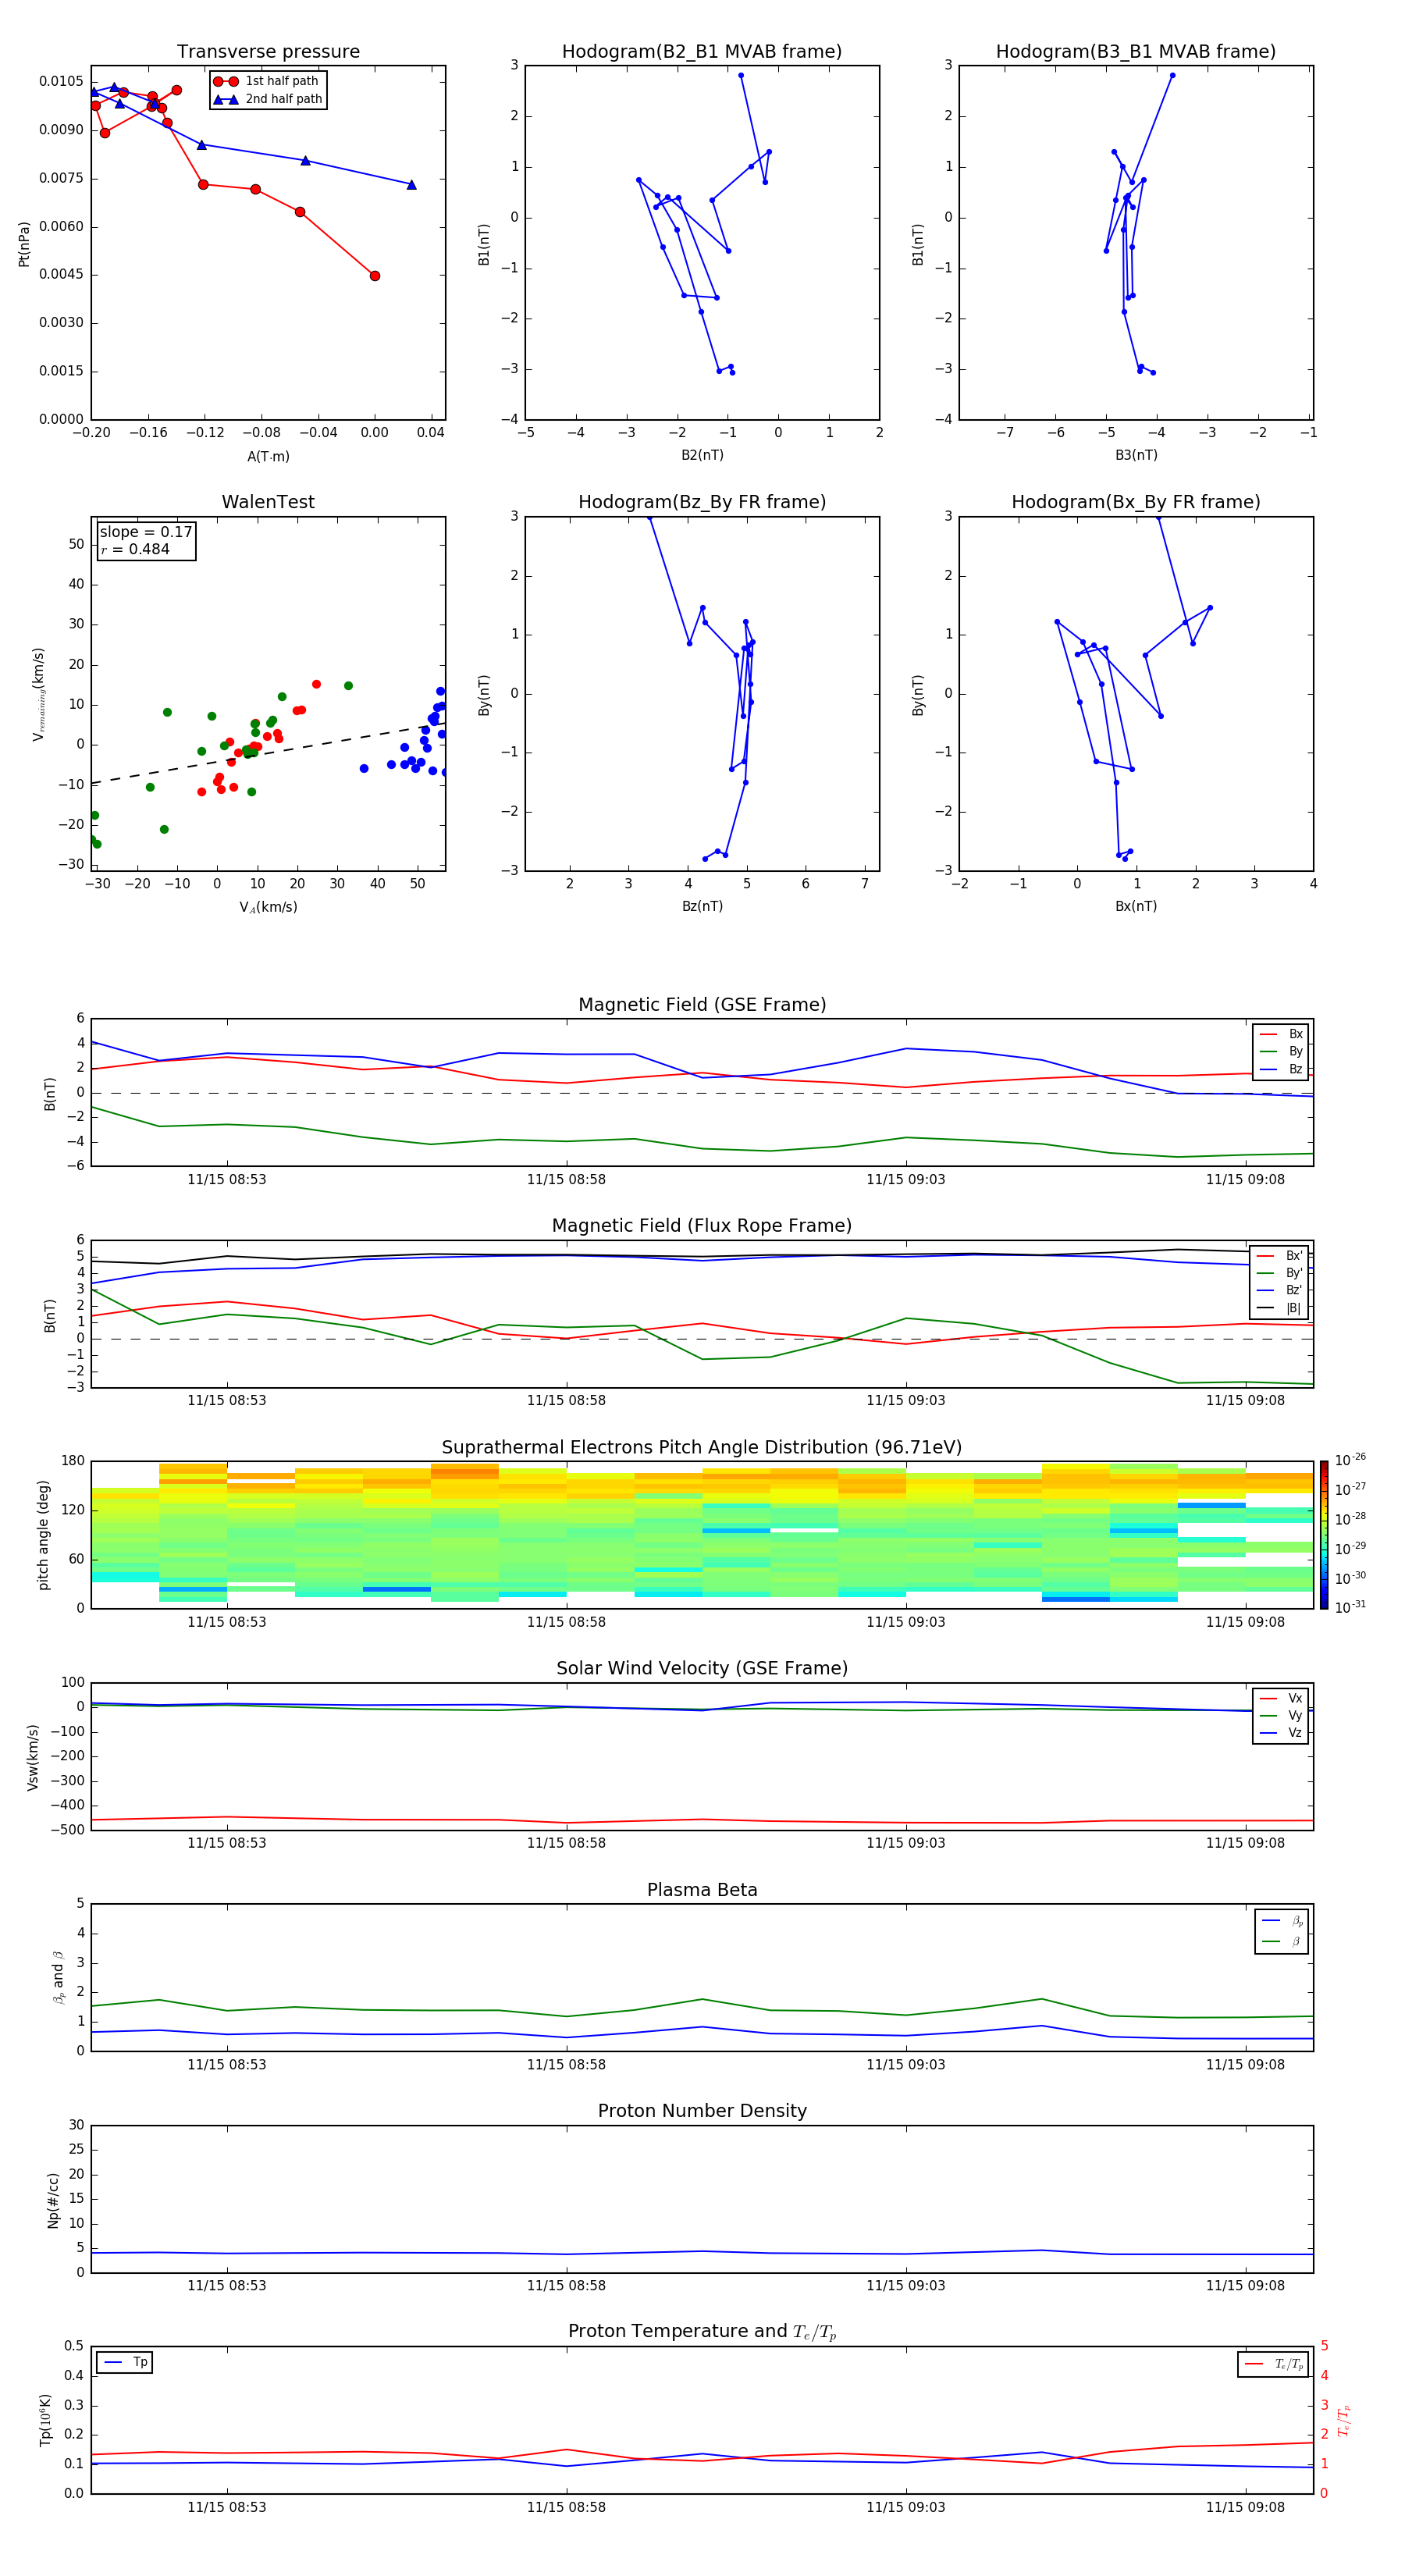Screen dimensions: 1405x2576
Task: Click the 'B2(nT)' x-axis label
Action: (702, 455)
